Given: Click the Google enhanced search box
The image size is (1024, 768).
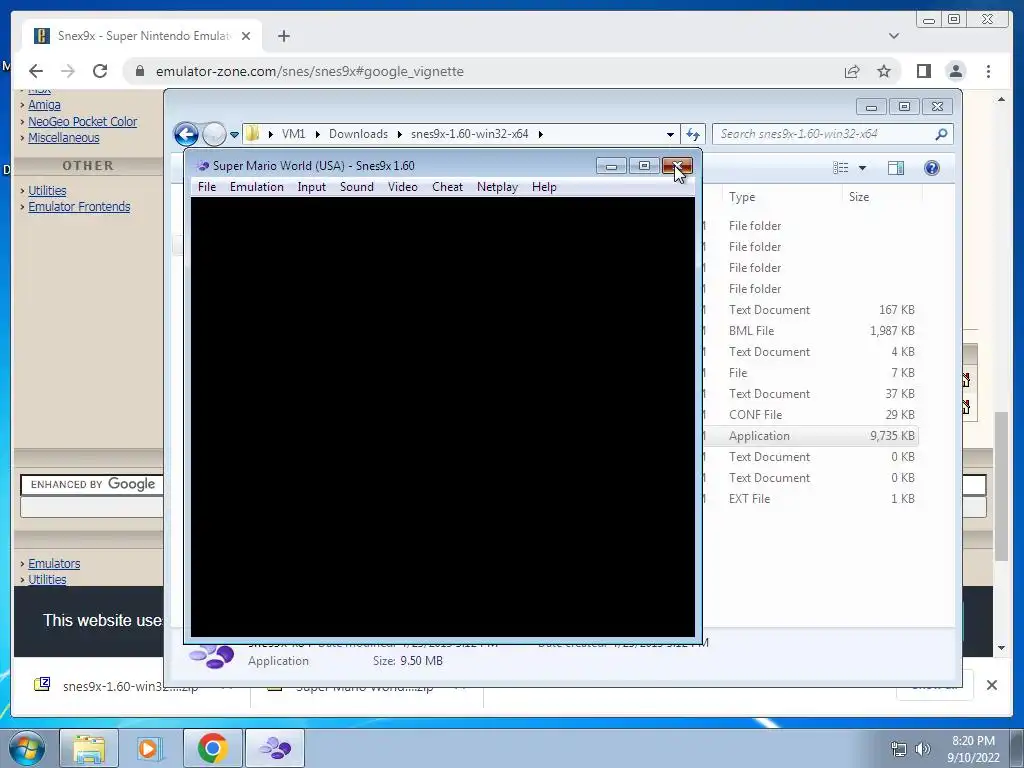Looking at the screenshot, I should 91,485.
